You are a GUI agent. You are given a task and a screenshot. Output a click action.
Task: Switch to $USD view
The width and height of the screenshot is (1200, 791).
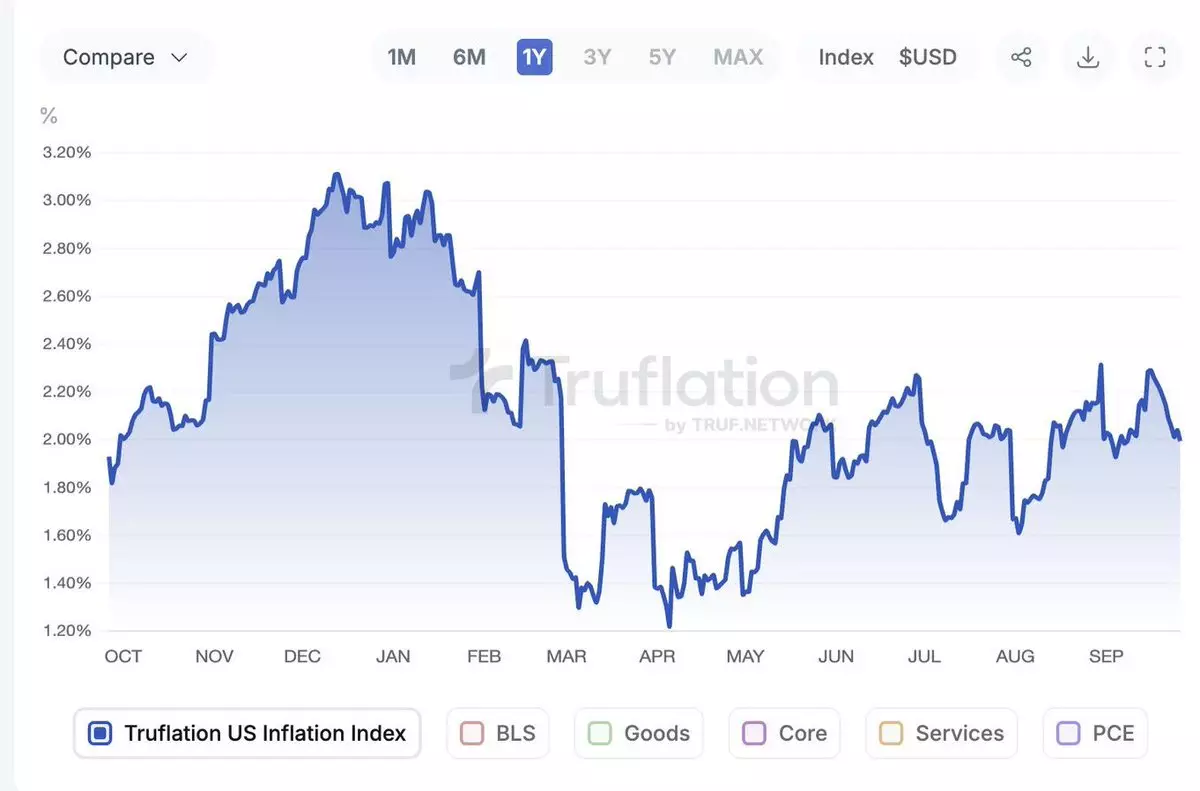(928, 57)
